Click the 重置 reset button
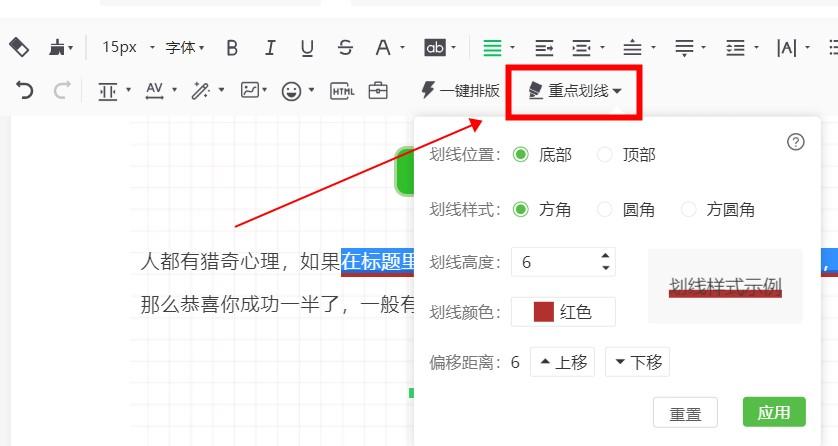The image size is (838, 446). coord(685,412)
